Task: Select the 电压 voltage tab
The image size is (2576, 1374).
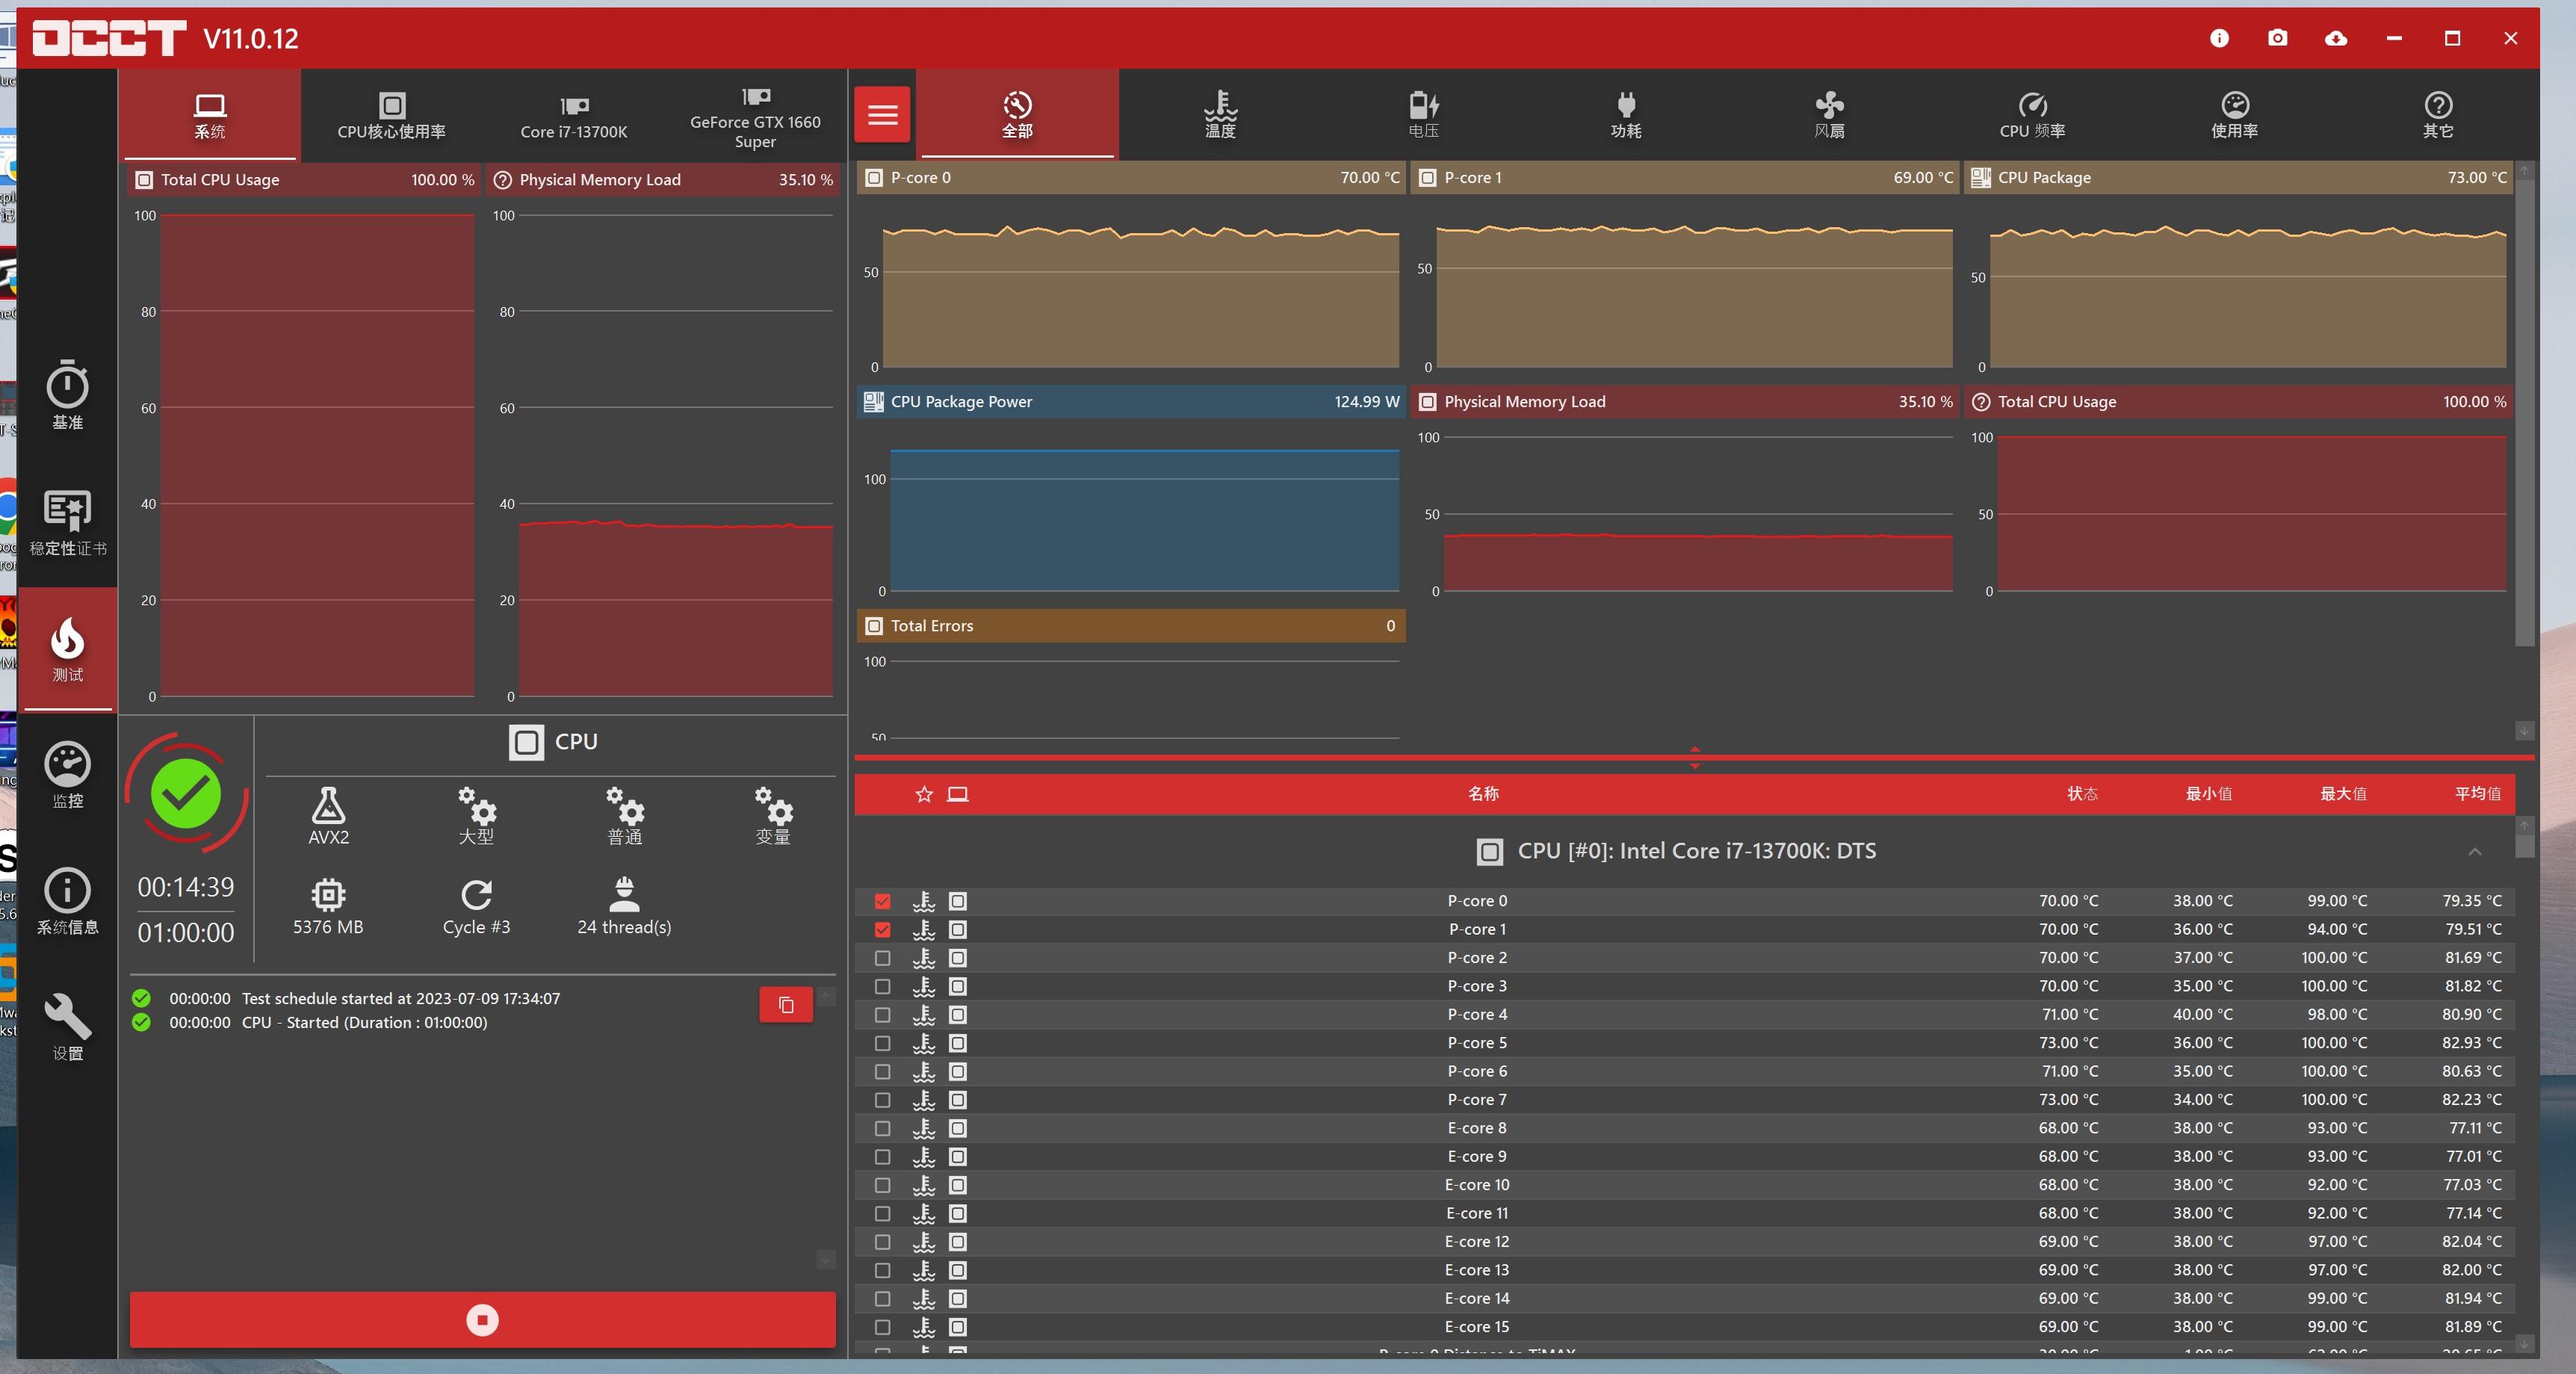Action: click(1423, 115)
